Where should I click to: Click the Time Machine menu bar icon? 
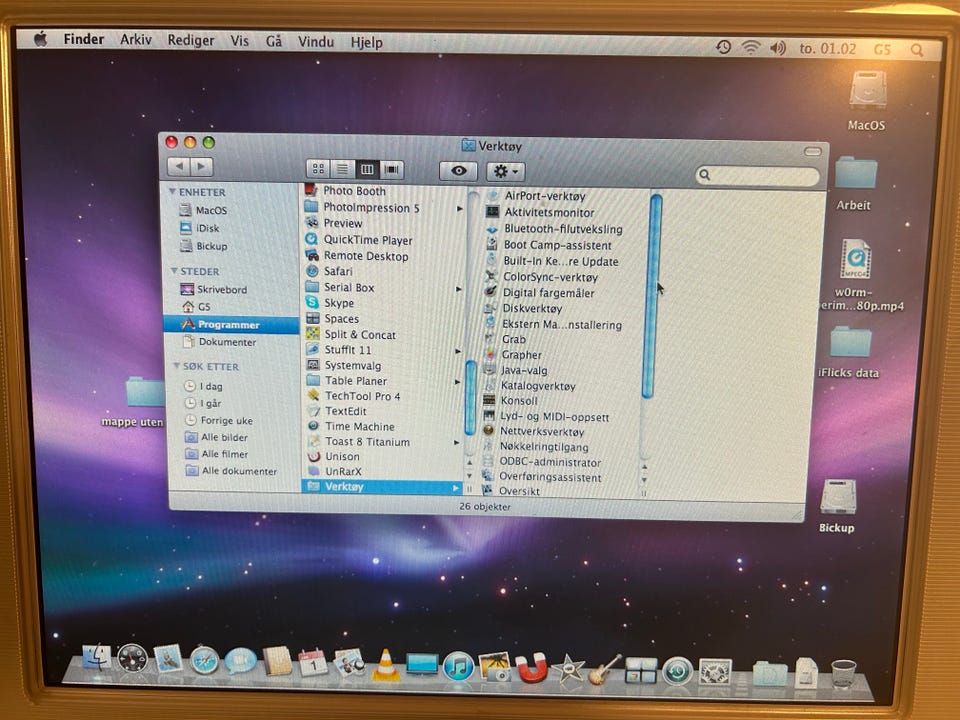click(x=723, y=48)
